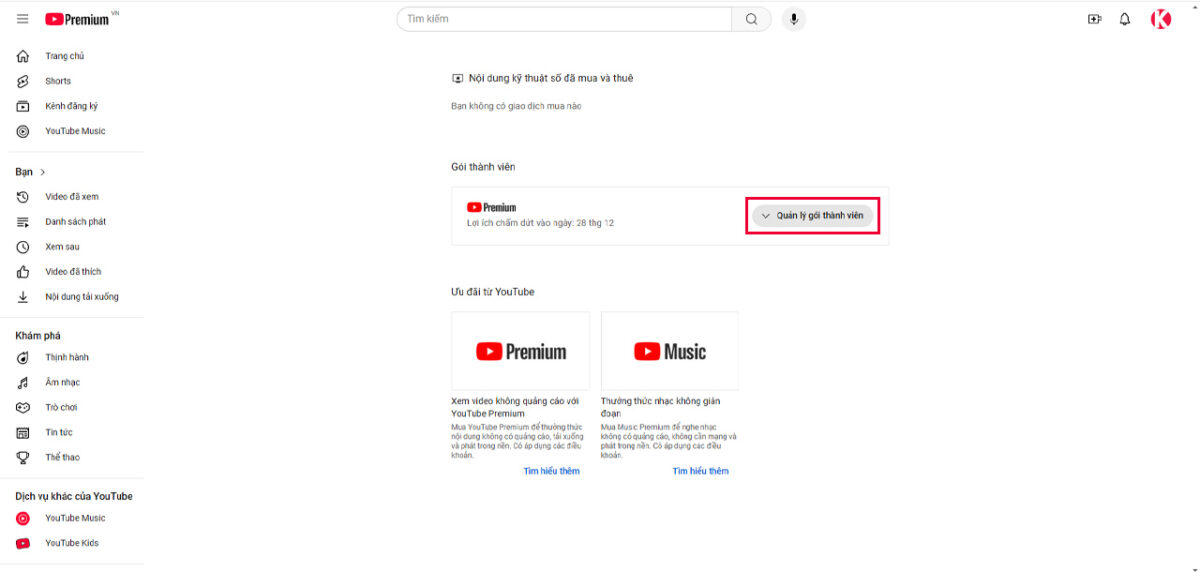The image size is (1200, 572).
Task: Click the YouTube Music offer thumbnail
Action: coord(670,351)
